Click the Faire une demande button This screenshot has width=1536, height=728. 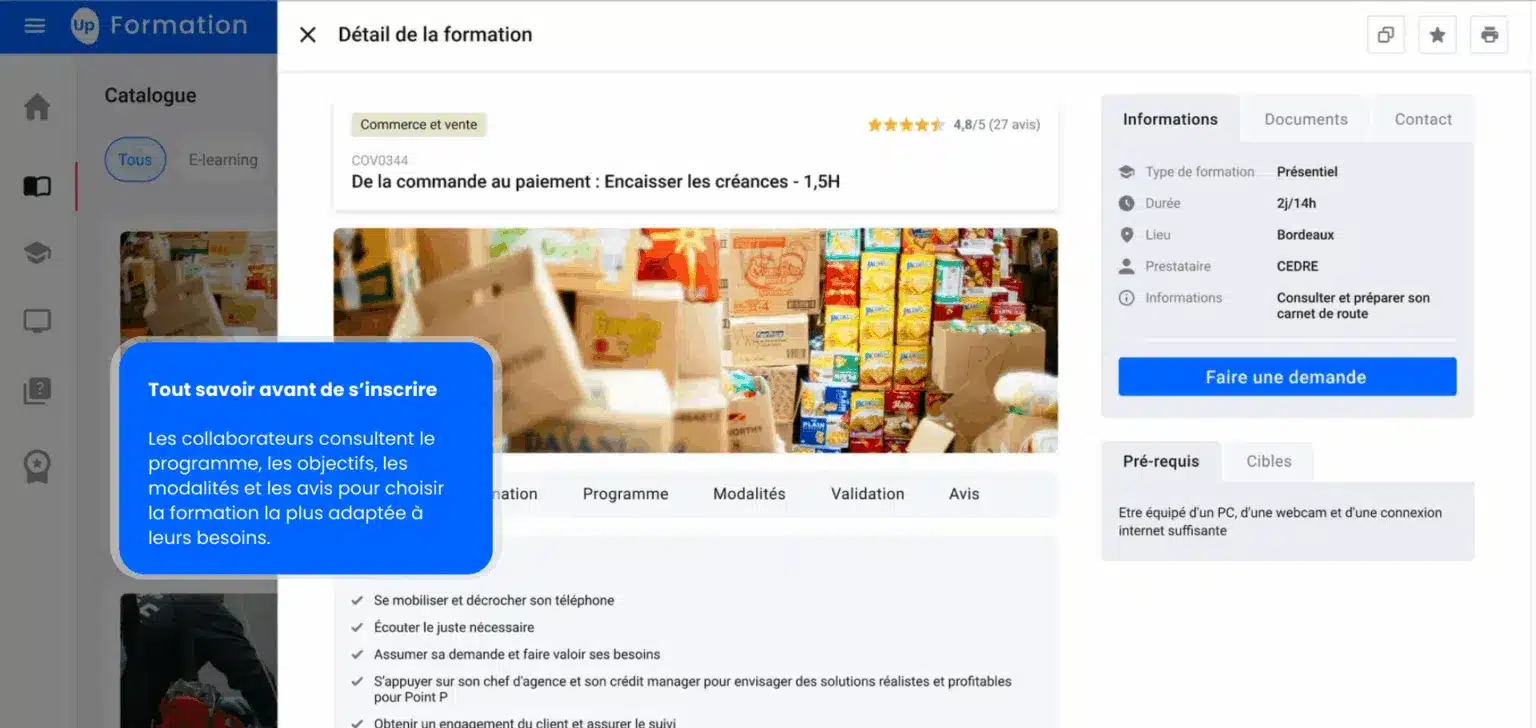(1286, 377)
